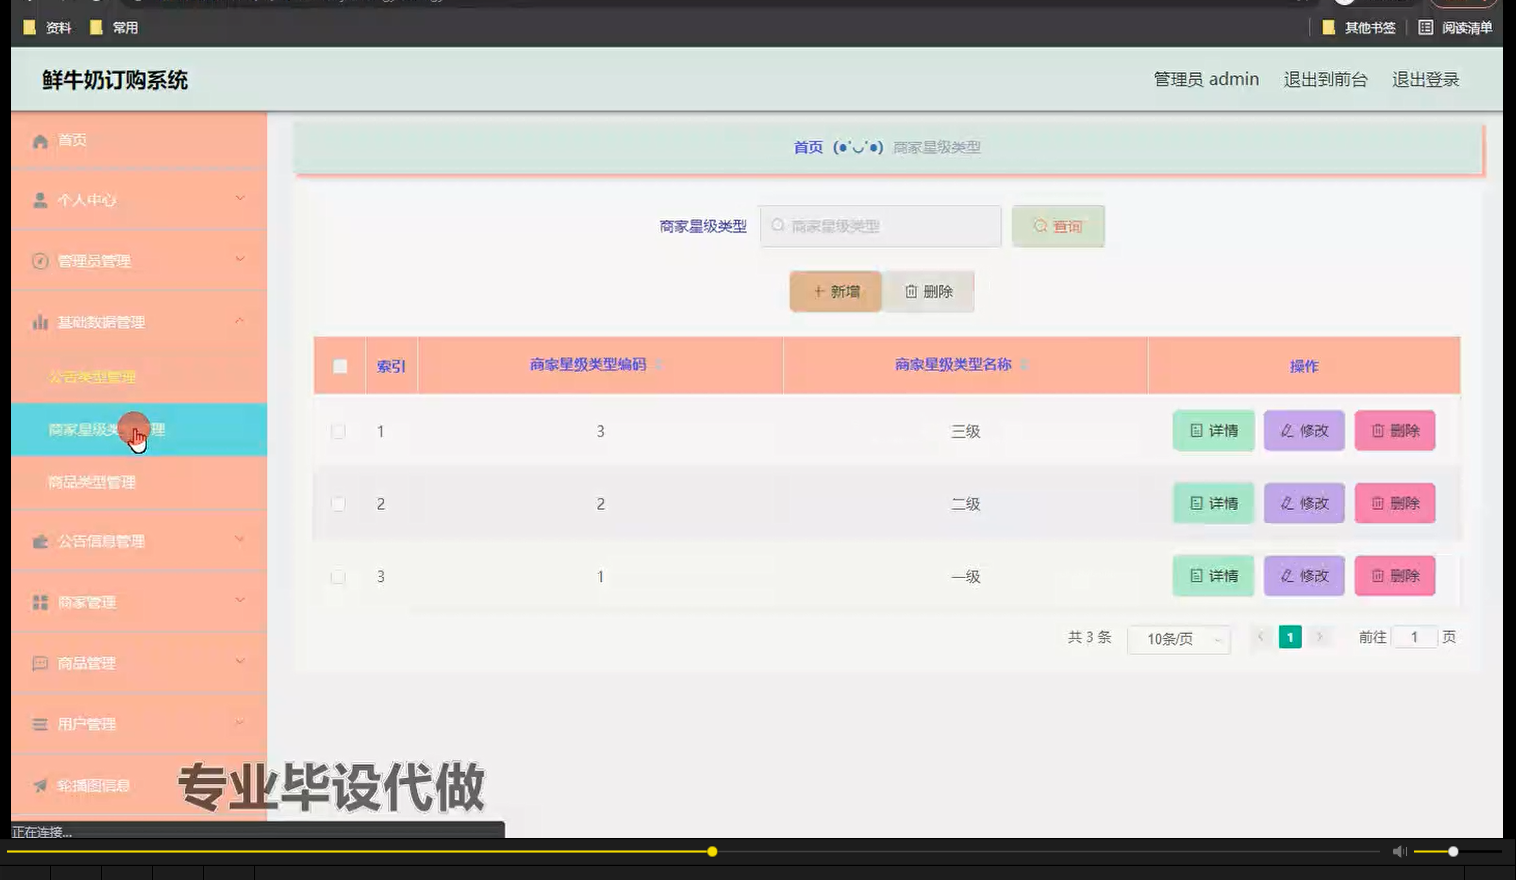Click 退出到前台 in the top bar
Viewport: 1516px width, 880px height.
[1326, 79]
